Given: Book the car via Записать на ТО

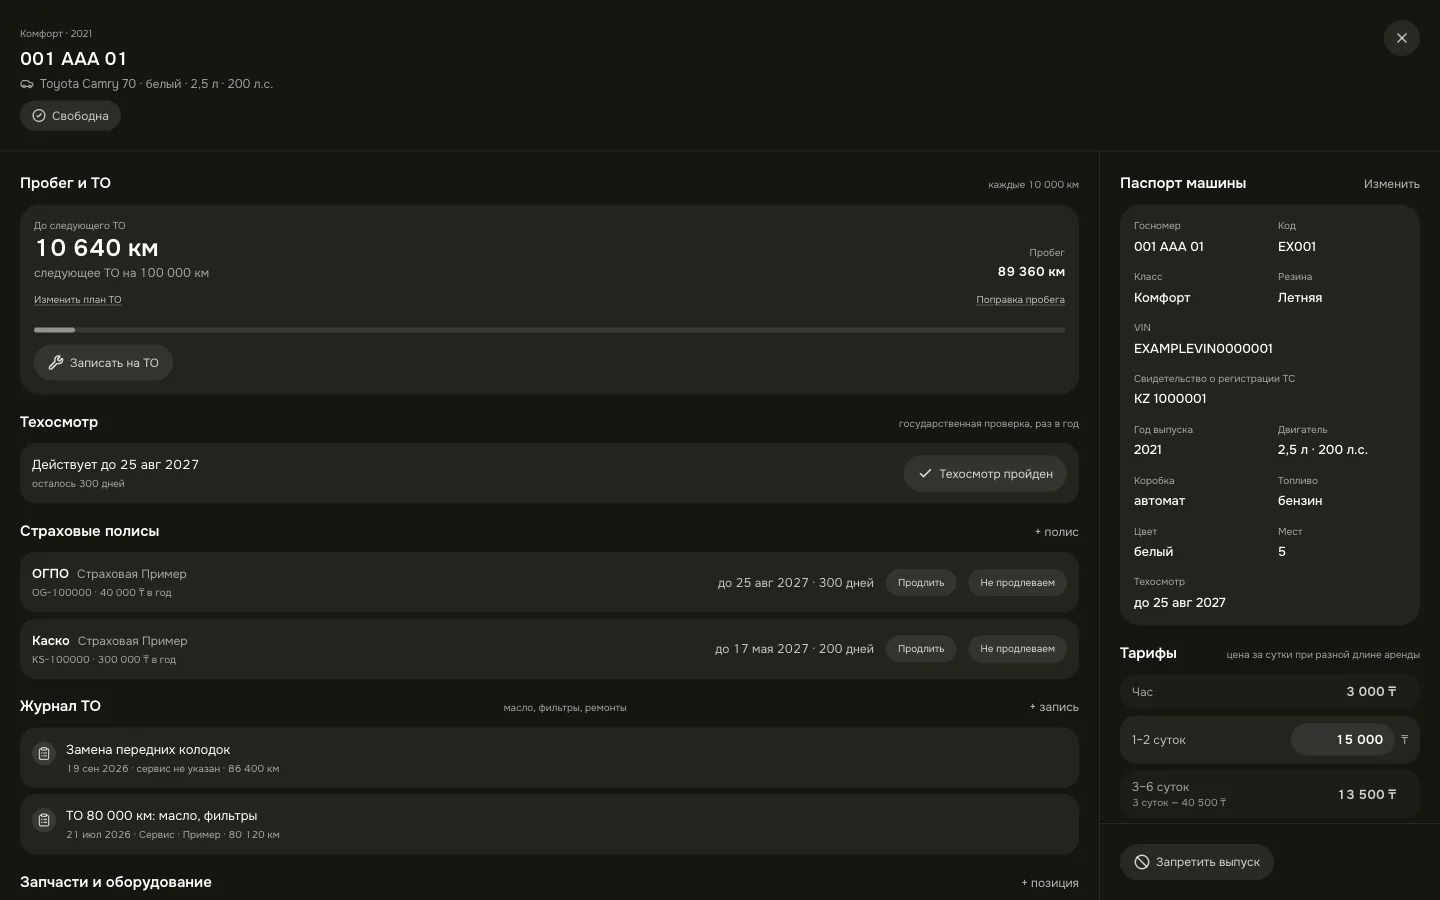Looking at the screenshot, I should pyautogui.click(x=103, y=363).
